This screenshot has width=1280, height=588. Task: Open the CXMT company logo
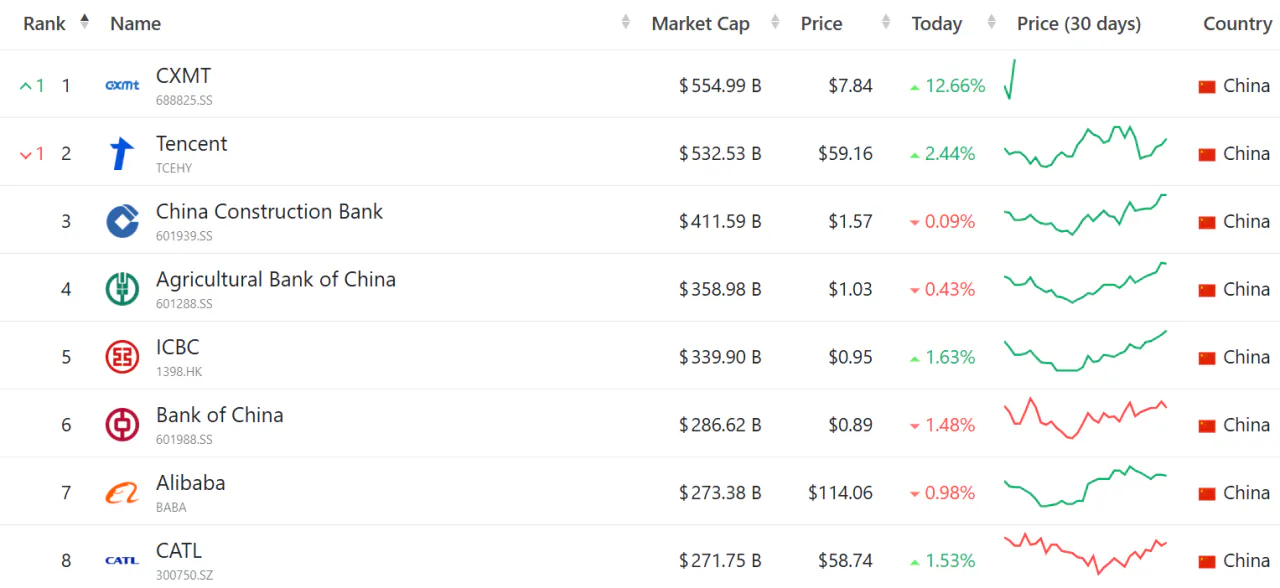click(x=122, y=86)
